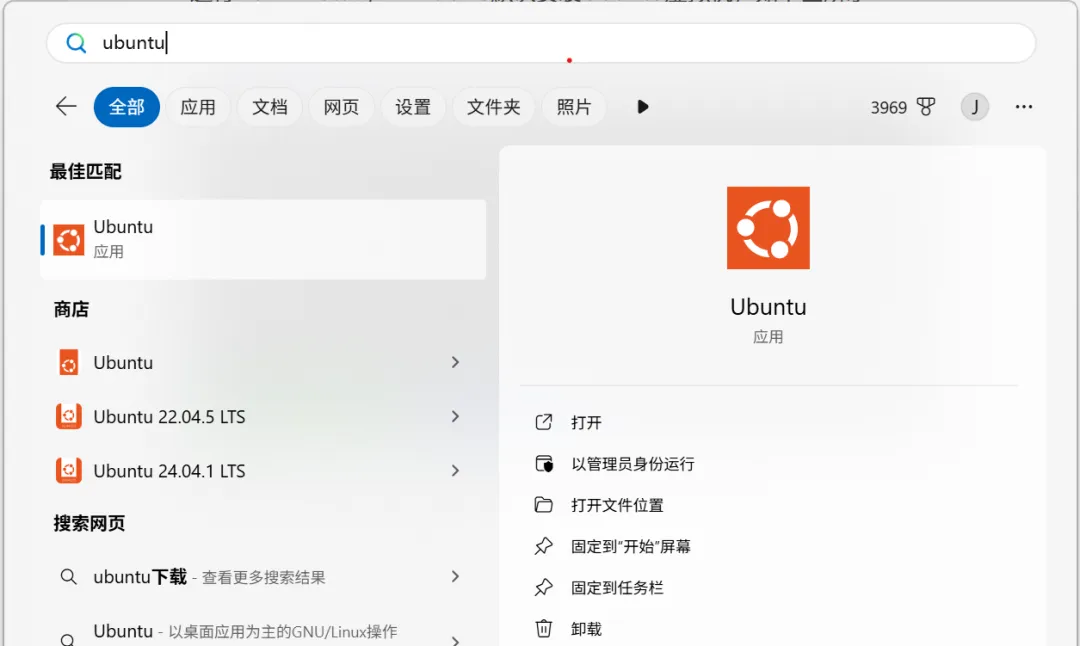Go back using the left arrow button
The width and height of the screenshot is (1080, 646).
click(66, 107)
